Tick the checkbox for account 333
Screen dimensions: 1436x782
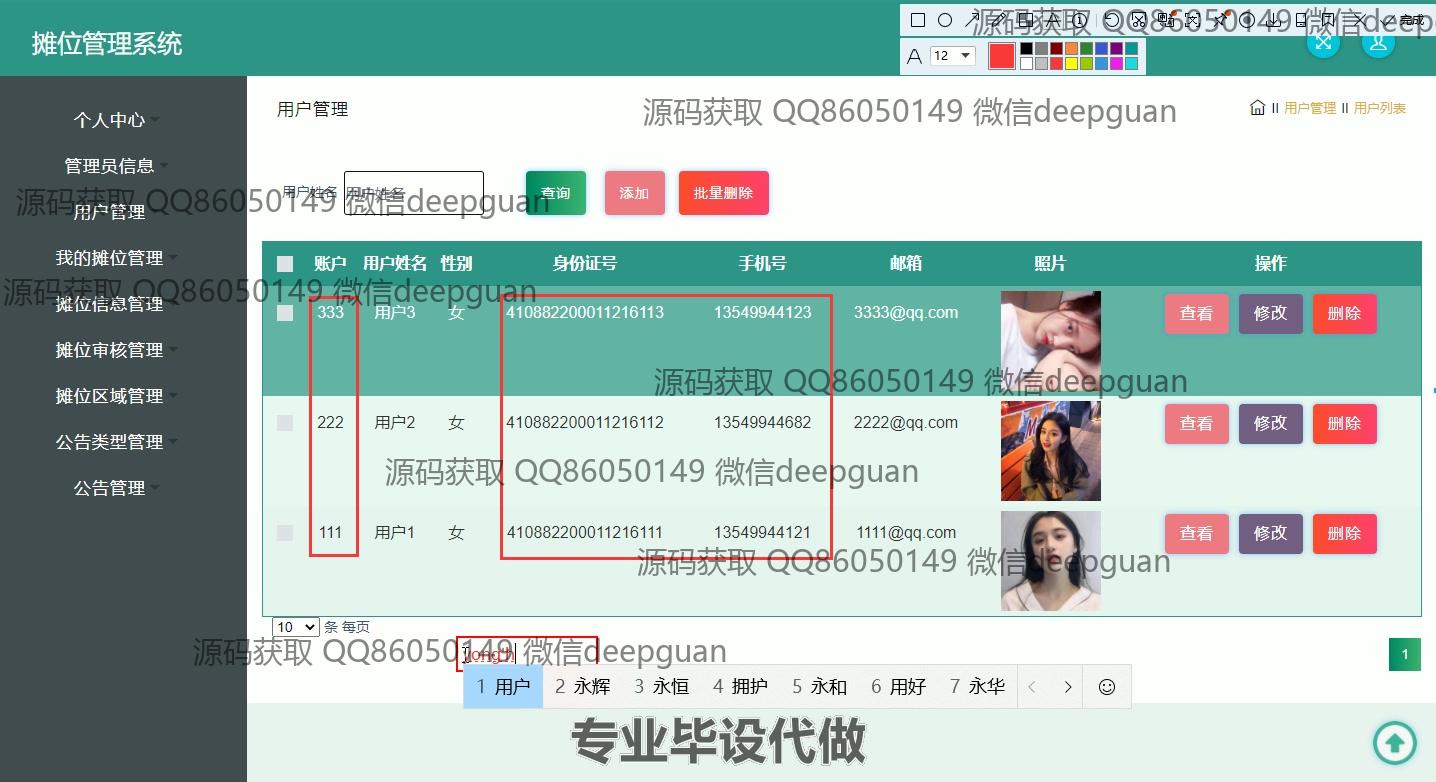pyautogui.click(x=285, y=313)
